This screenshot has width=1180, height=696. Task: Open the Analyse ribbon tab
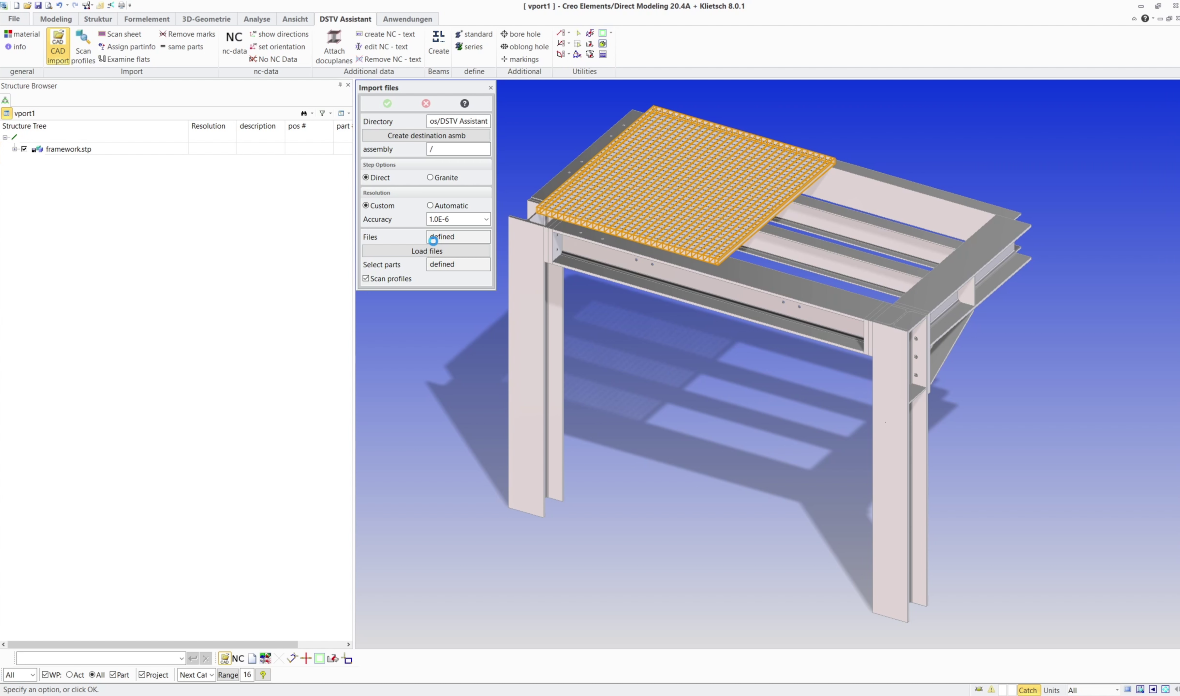coord(257,19)
